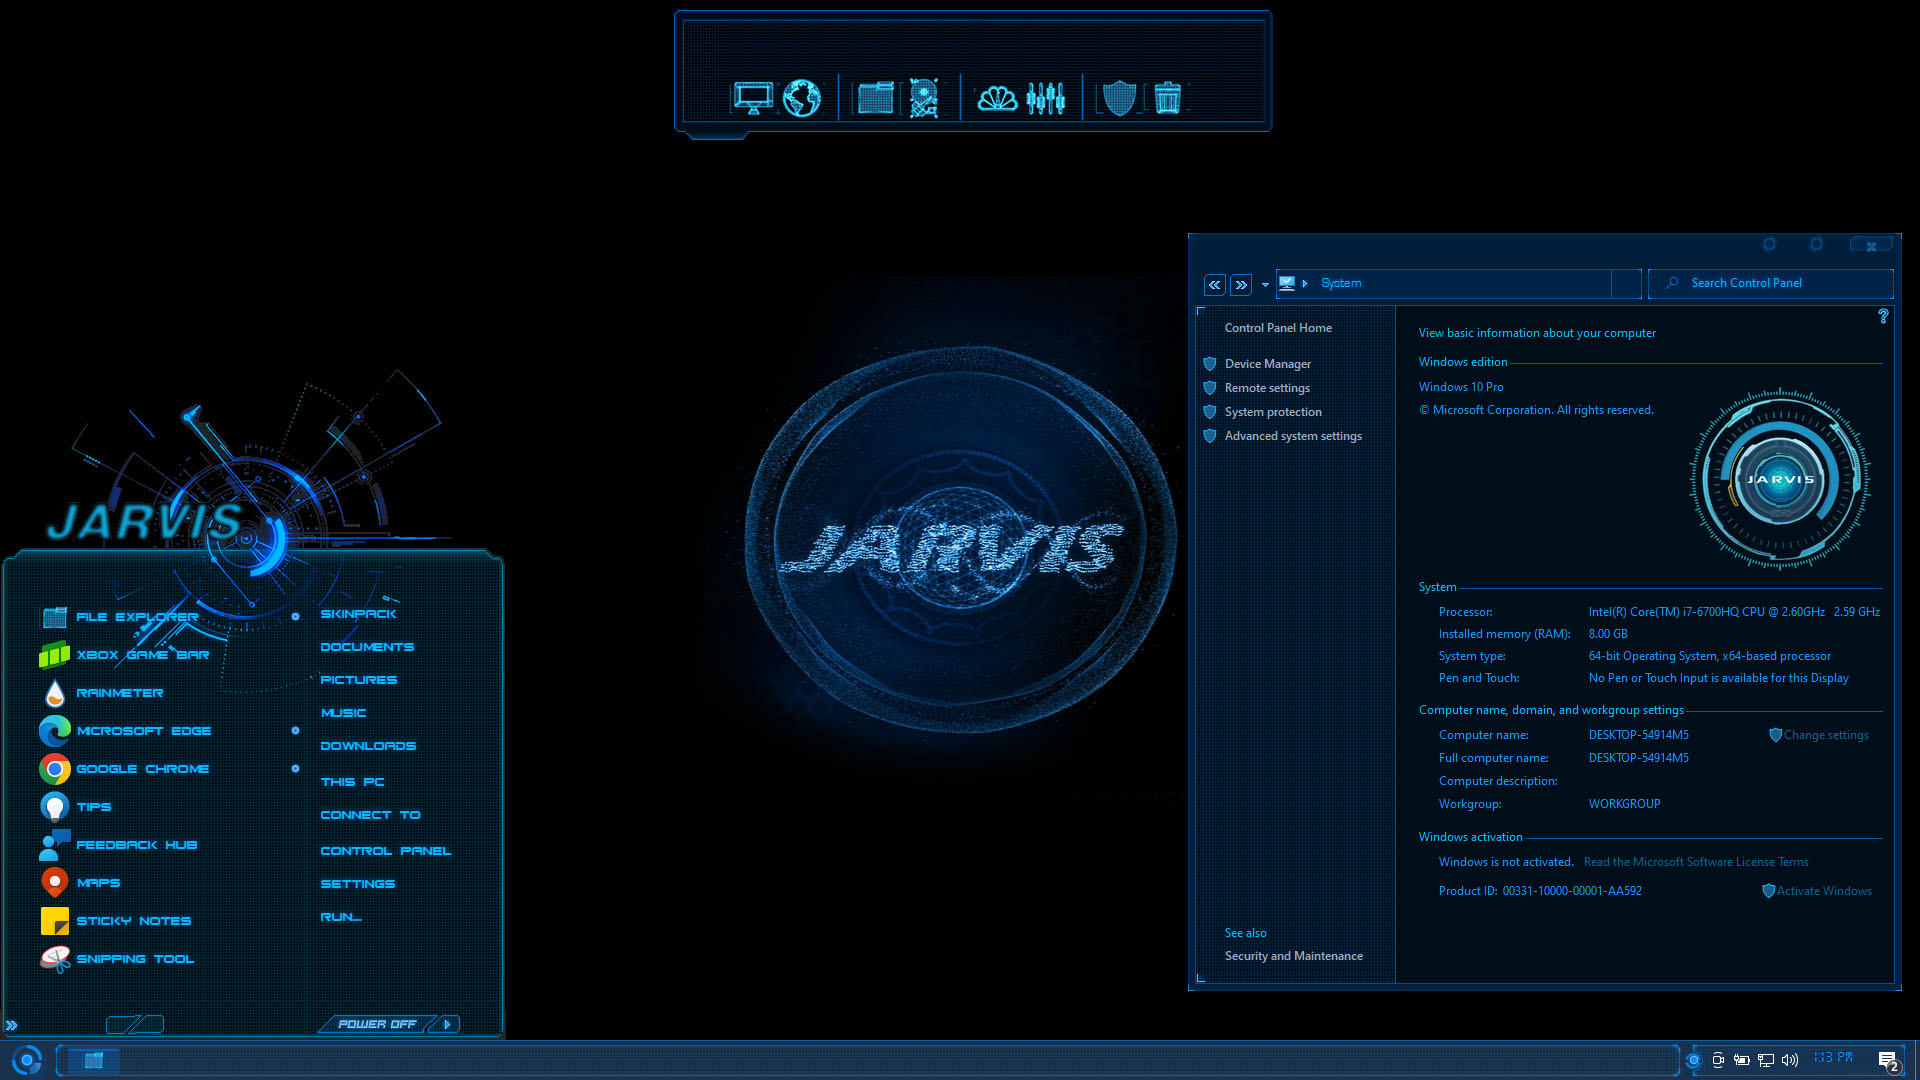This screenshot has height=1080, width=1920.
Task: Click the volume speaker icon in the tray
Action: tap(1790, 1060)
